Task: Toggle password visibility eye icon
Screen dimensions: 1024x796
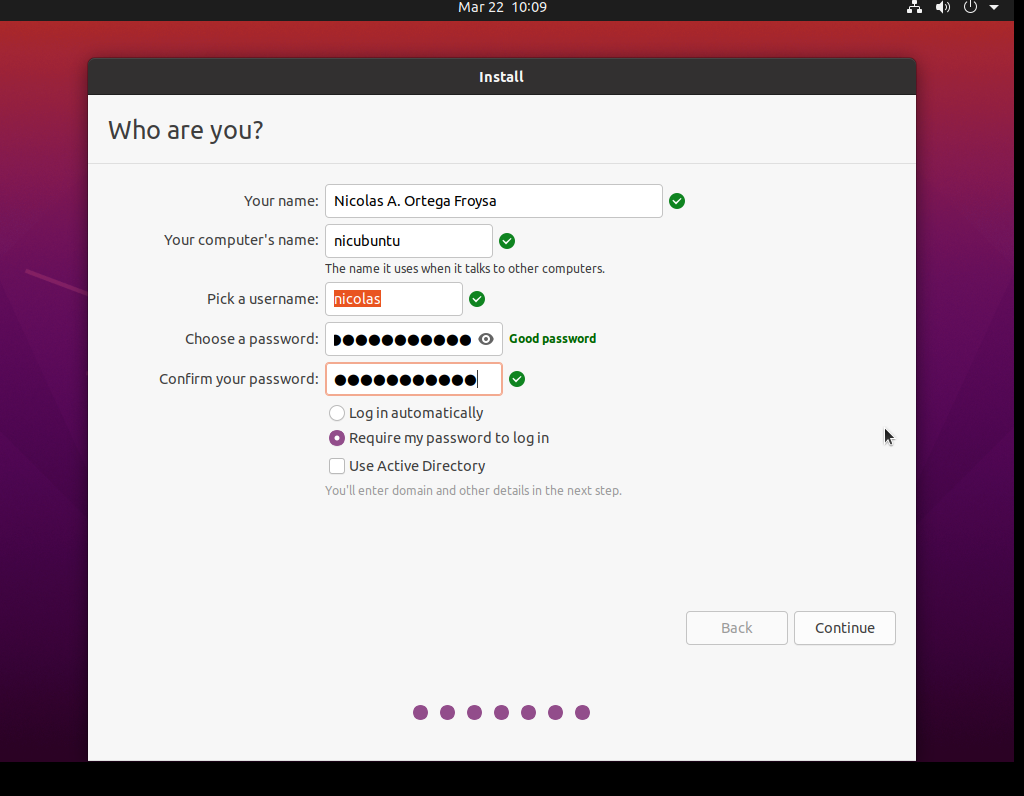Action: click(486, 339)
